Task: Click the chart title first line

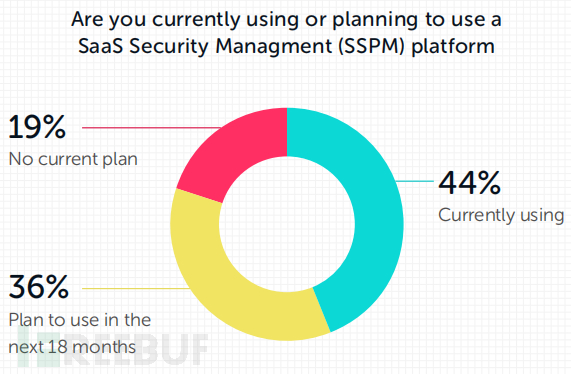Action: pos(286,19)
